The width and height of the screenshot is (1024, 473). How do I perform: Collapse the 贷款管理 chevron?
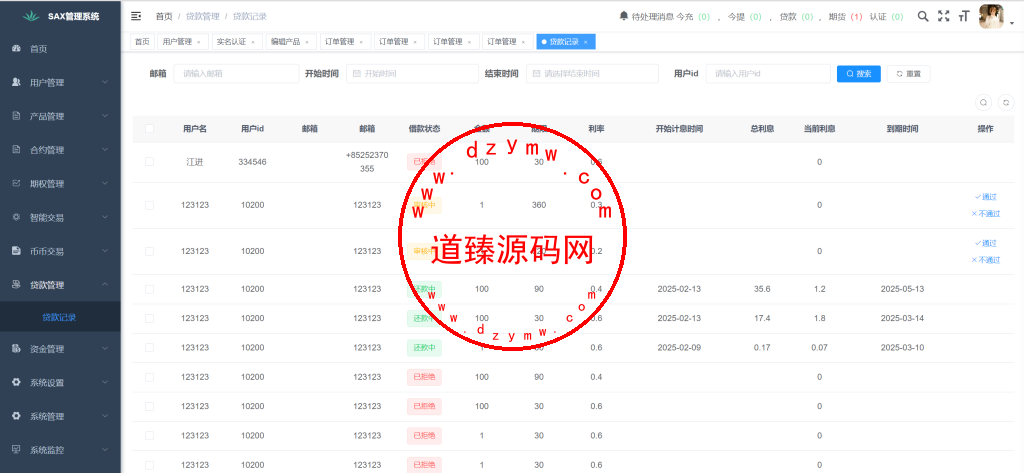105,285
